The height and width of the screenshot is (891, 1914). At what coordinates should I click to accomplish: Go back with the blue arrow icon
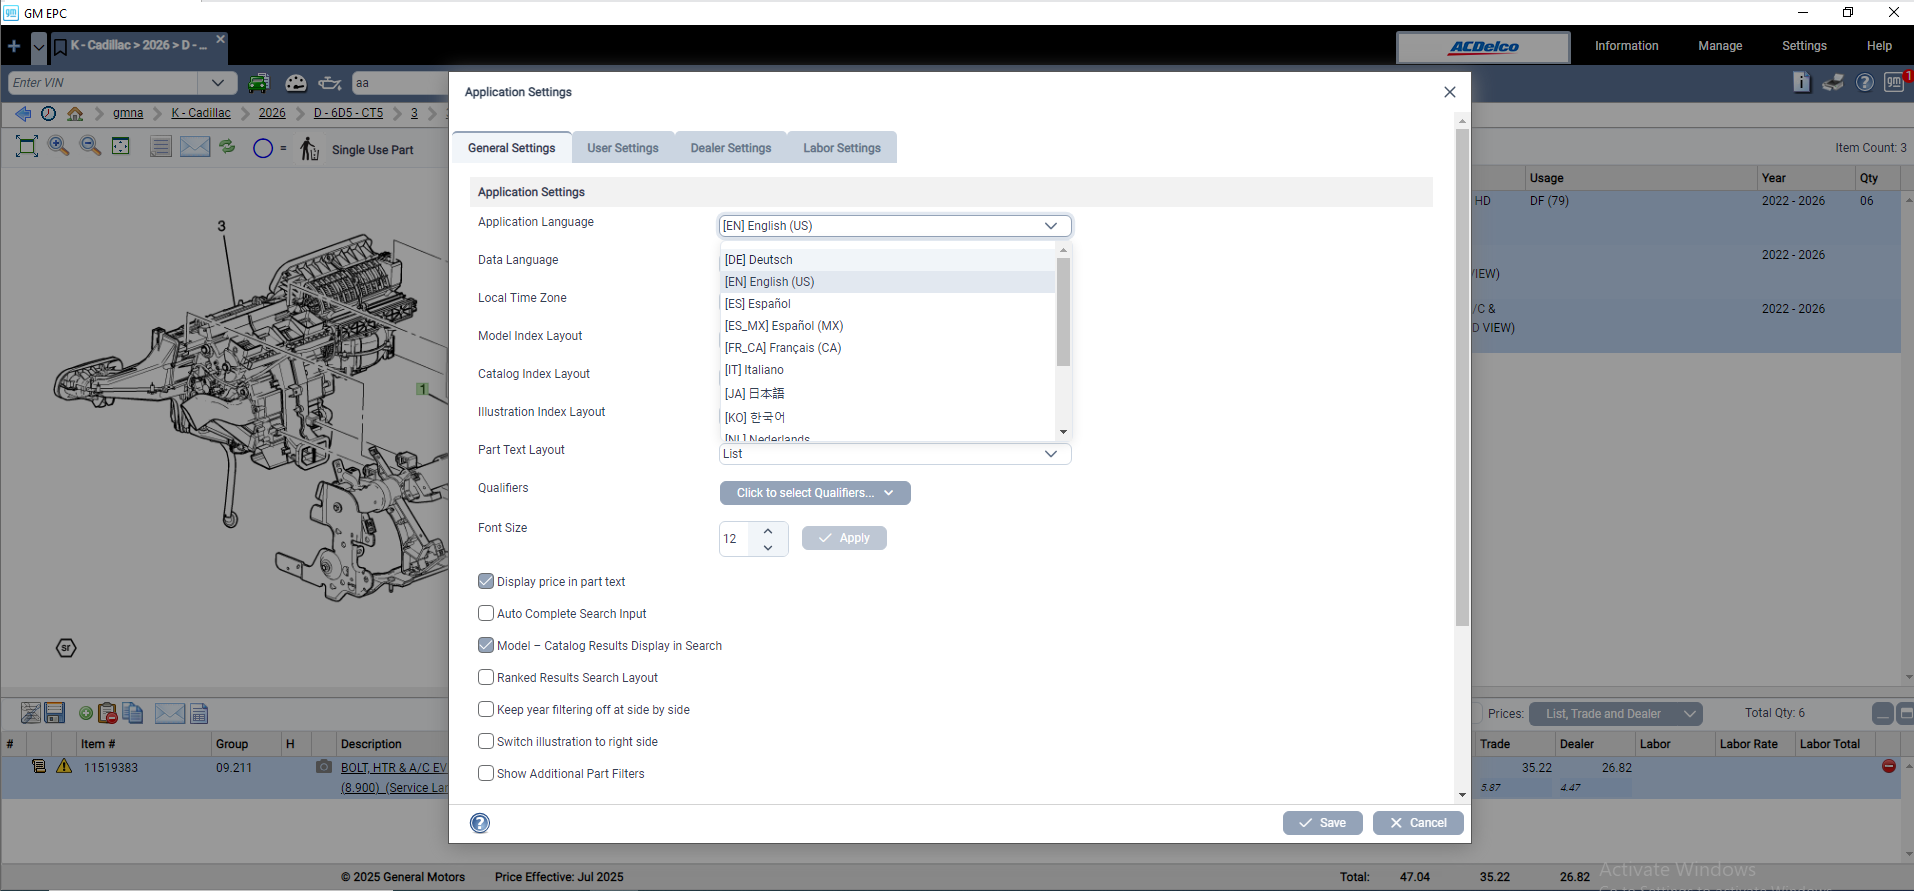pos(23,114)
